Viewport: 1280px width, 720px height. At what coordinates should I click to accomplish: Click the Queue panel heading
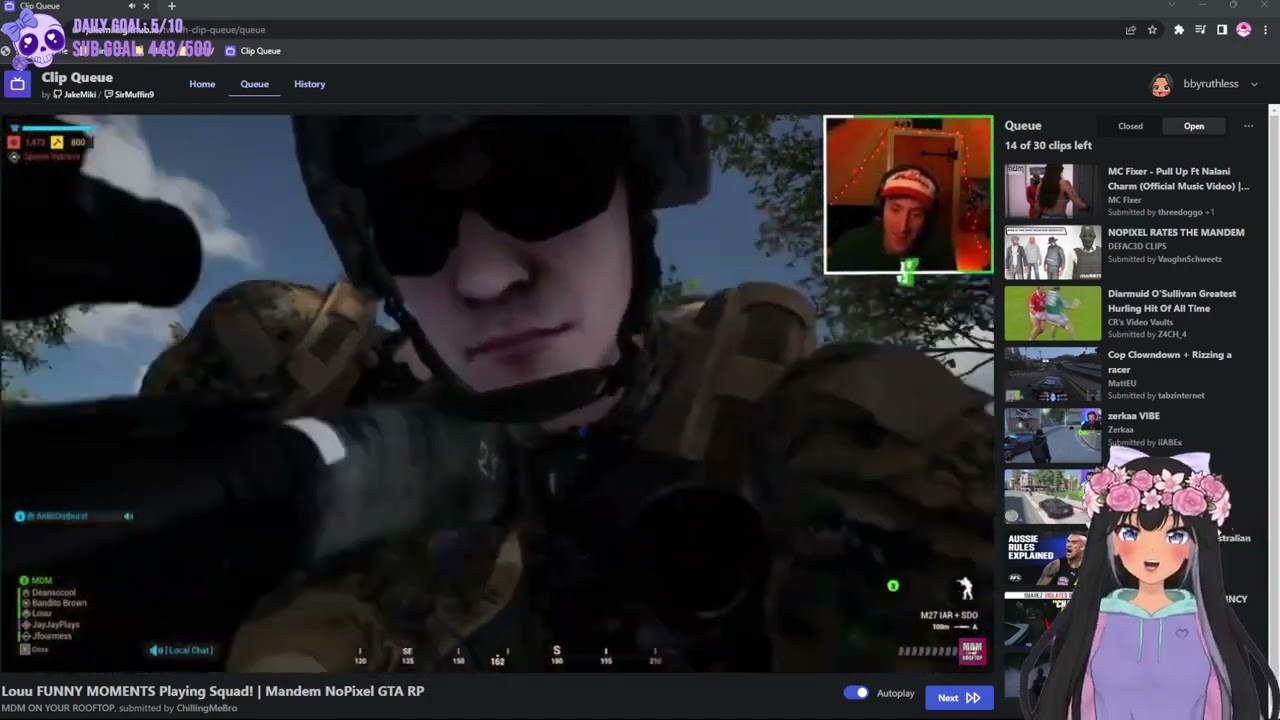pyautogui.click(x=1023, y=126)
